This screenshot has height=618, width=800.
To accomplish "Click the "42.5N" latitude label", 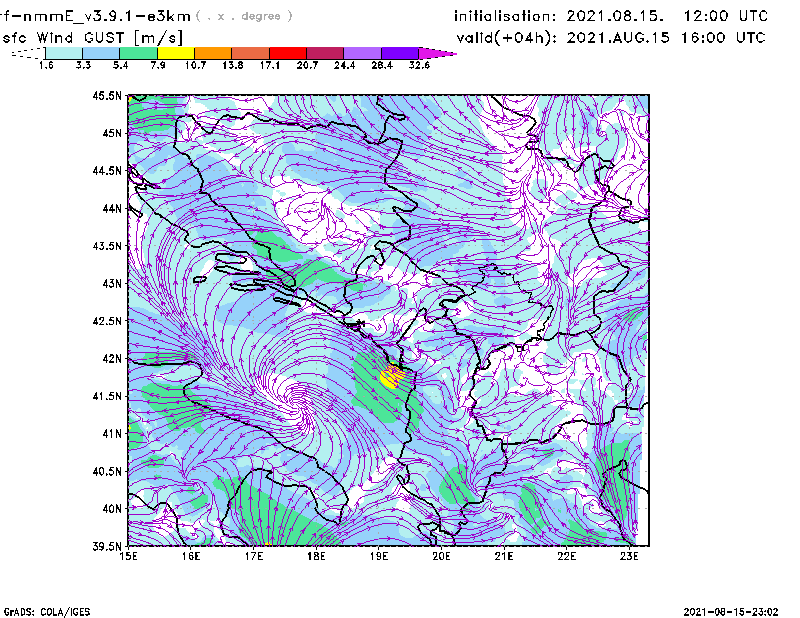I will click(107, 320).
